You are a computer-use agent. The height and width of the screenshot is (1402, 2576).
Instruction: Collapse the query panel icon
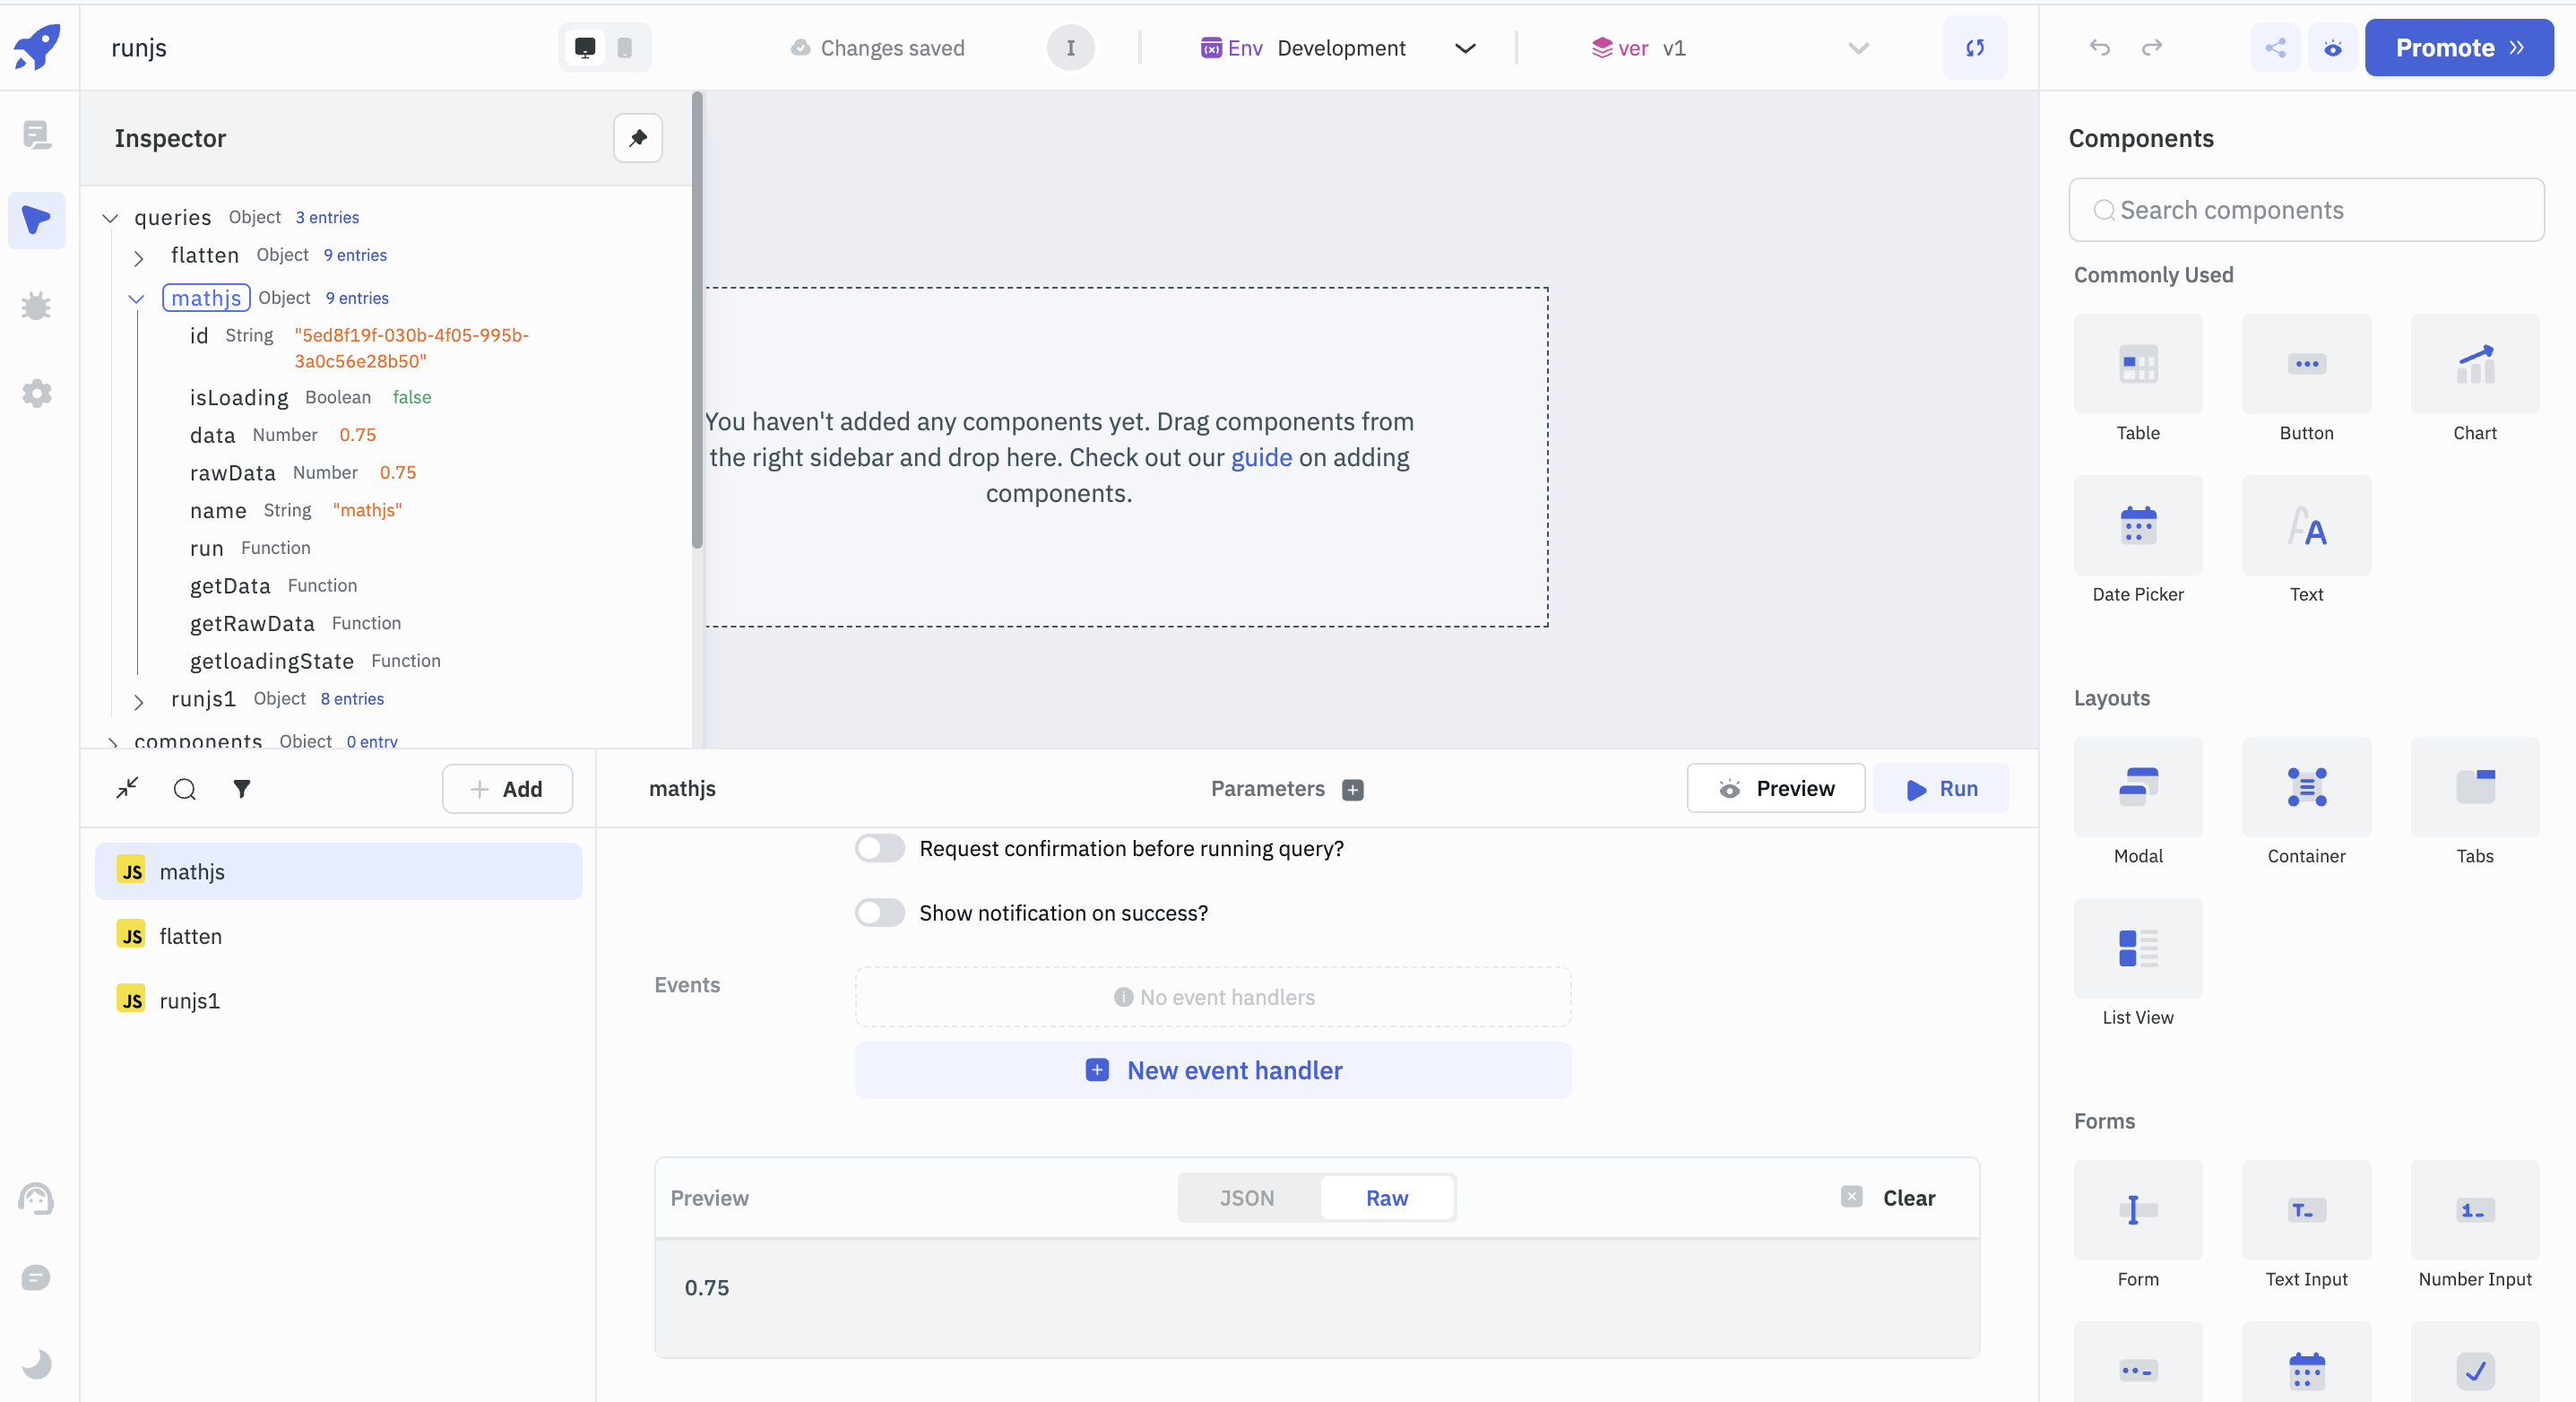(127, 788)
